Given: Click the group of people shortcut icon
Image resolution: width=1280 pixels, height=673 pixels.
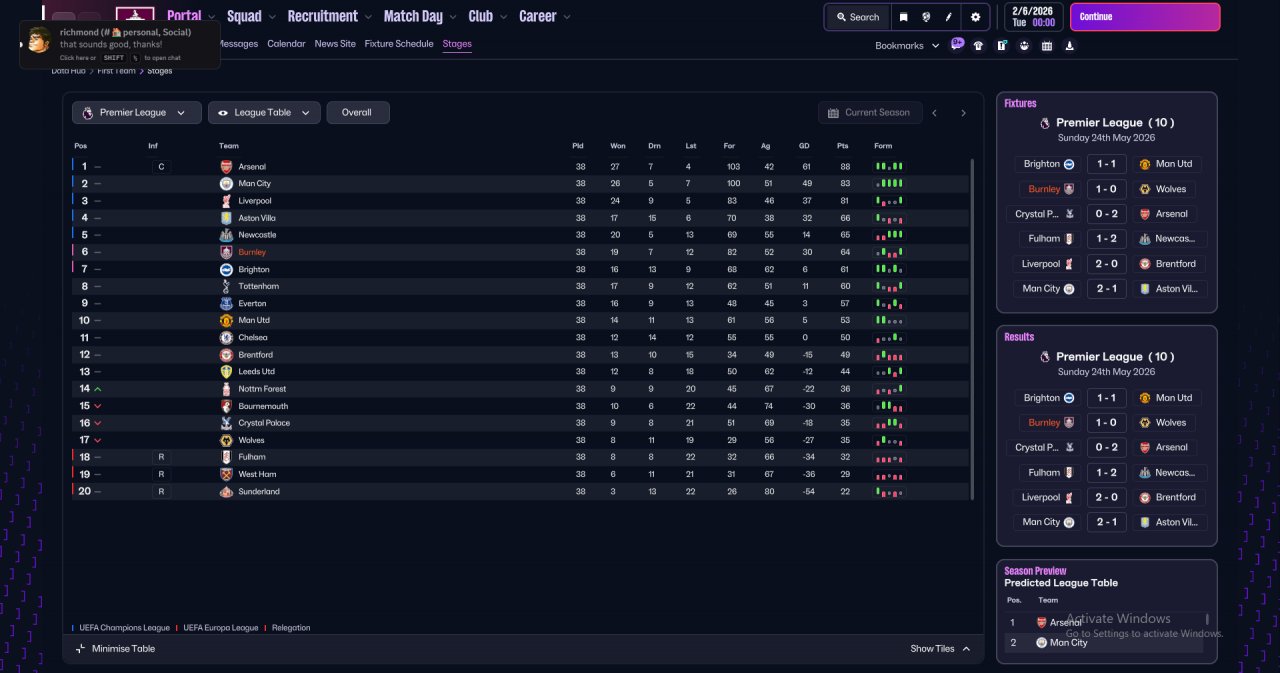Looking at the screenshot, I should tap(1024, 45).
